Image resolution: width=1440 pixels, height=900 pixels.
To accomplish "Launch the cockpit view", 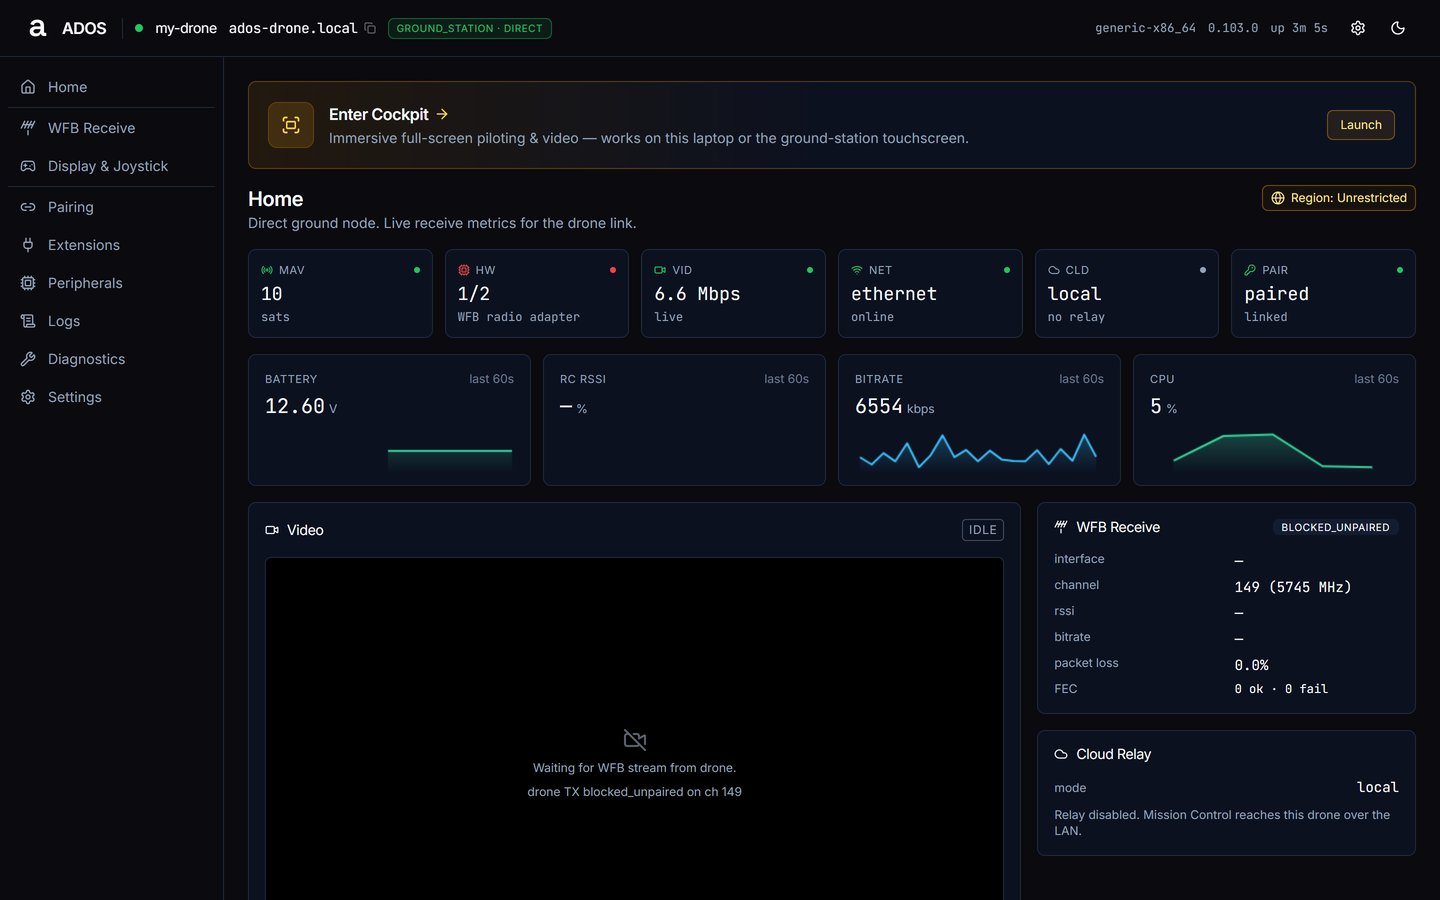I will click(x=1360, y=125).
